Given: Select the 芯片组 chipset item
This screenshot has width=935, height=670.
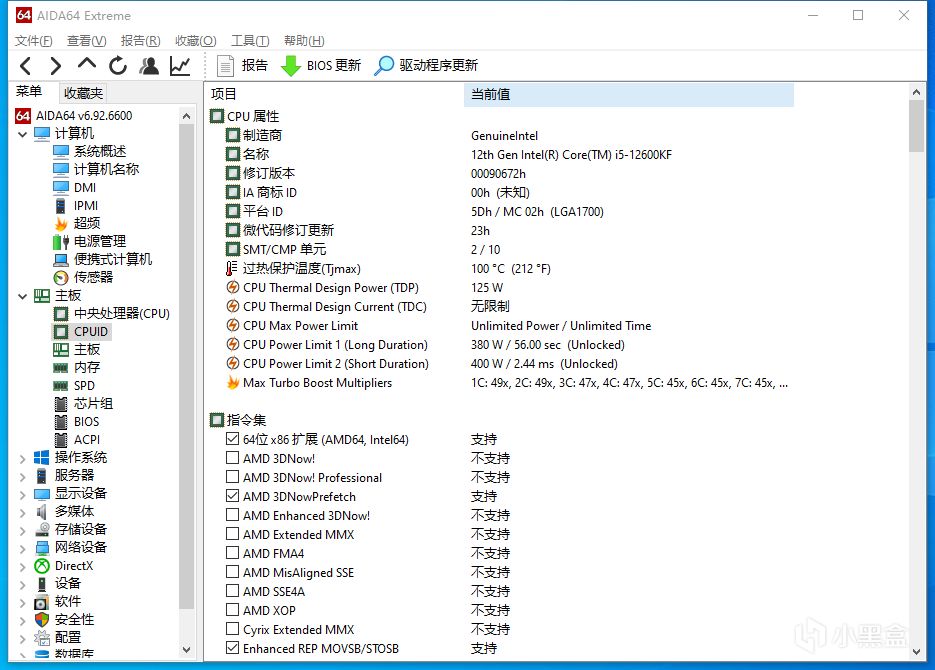Looking at the screenshot, I should [x=83, y=404].
